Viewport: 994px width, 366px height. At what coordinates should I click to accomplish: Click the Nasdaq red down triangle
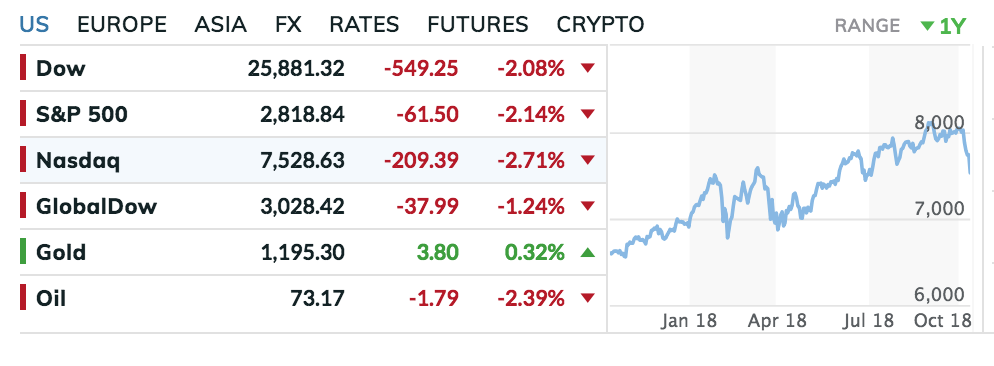click(588, 160)
